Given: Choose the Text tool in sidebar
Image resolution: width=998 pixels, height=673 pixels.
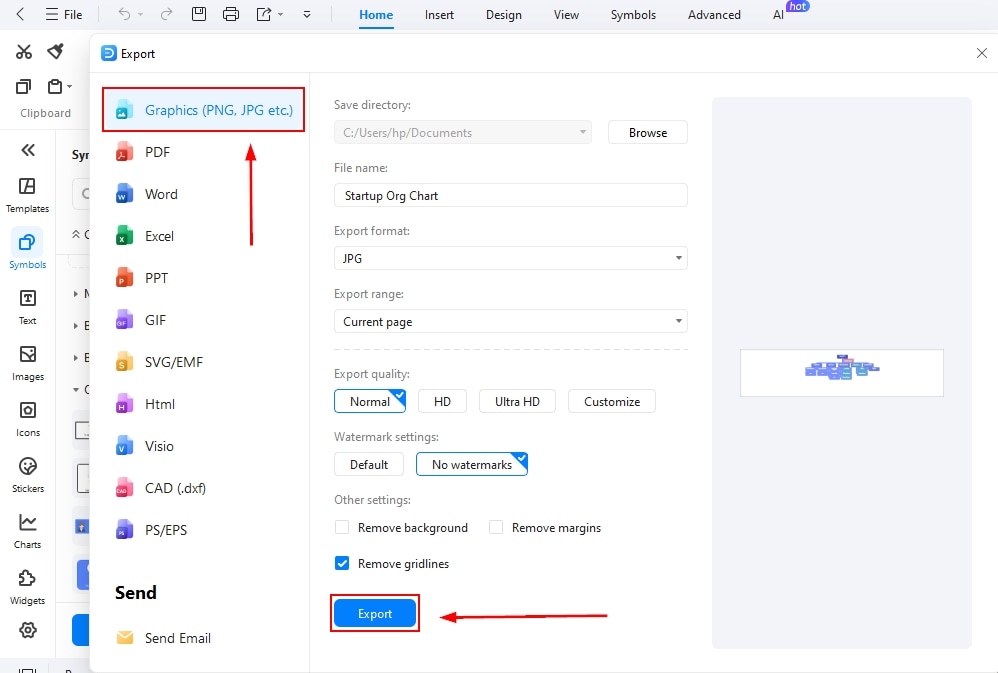Looking at the screenshot, I should 27,308.
